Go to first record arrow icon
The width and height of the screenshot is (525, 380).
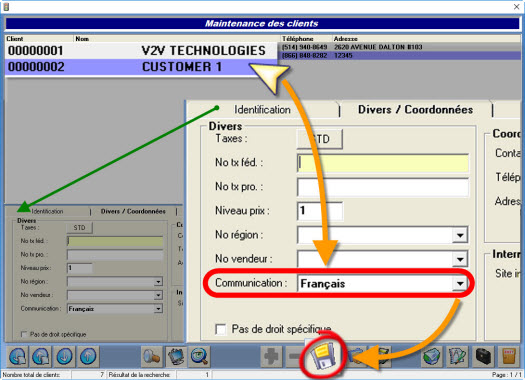pos(18,356)
